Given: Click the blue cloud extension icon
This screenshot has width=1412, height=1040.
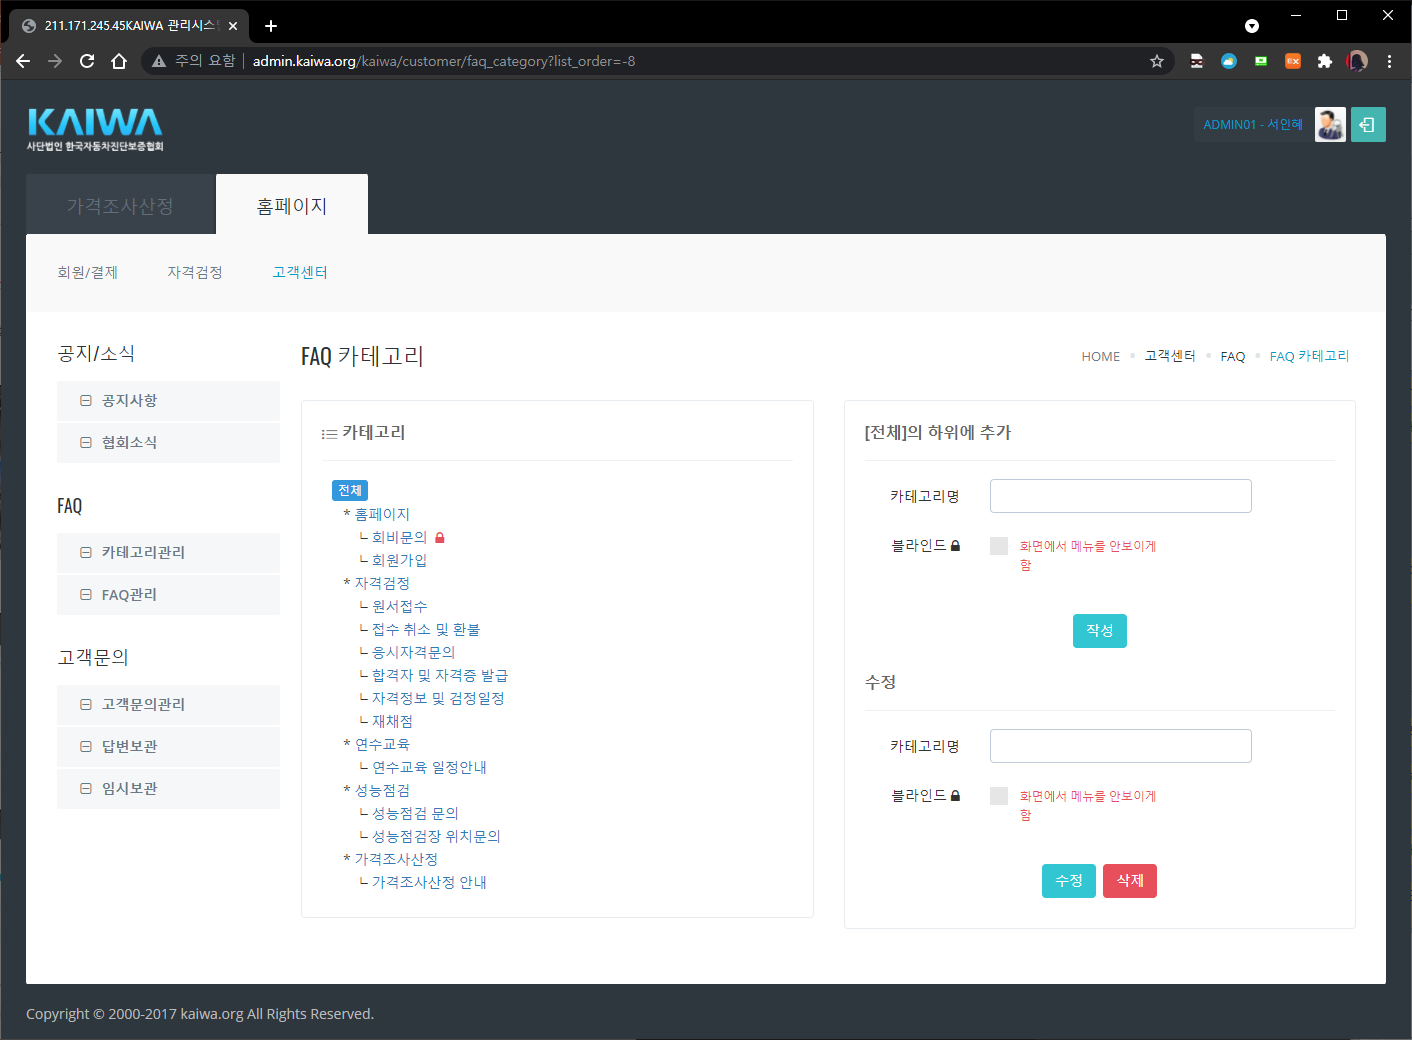Looking at the screenshot, I should 1229,61.
